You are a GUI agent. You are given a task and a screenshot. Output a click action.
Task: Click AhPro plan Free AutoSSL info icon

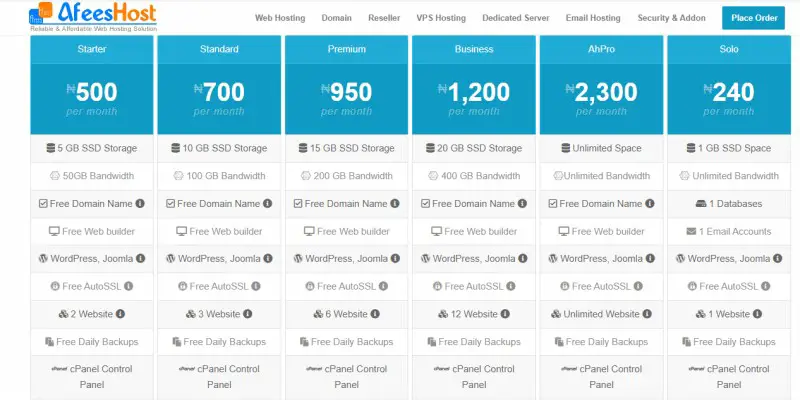coord(638,286)
